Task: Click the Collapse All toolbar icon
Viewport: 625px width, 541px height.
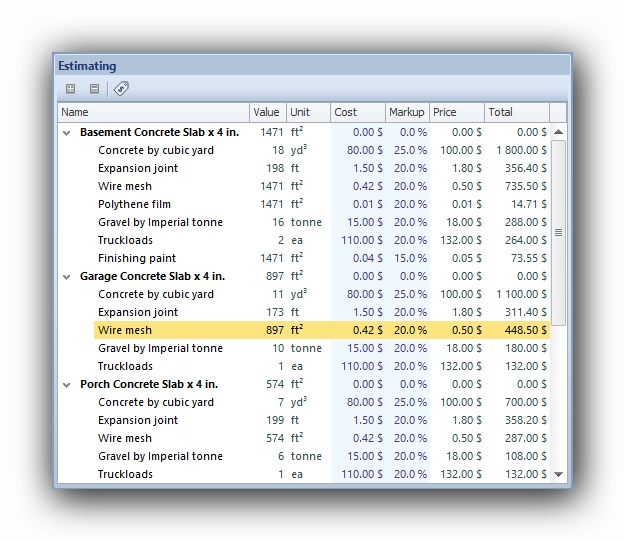Action: pos(94,89)
